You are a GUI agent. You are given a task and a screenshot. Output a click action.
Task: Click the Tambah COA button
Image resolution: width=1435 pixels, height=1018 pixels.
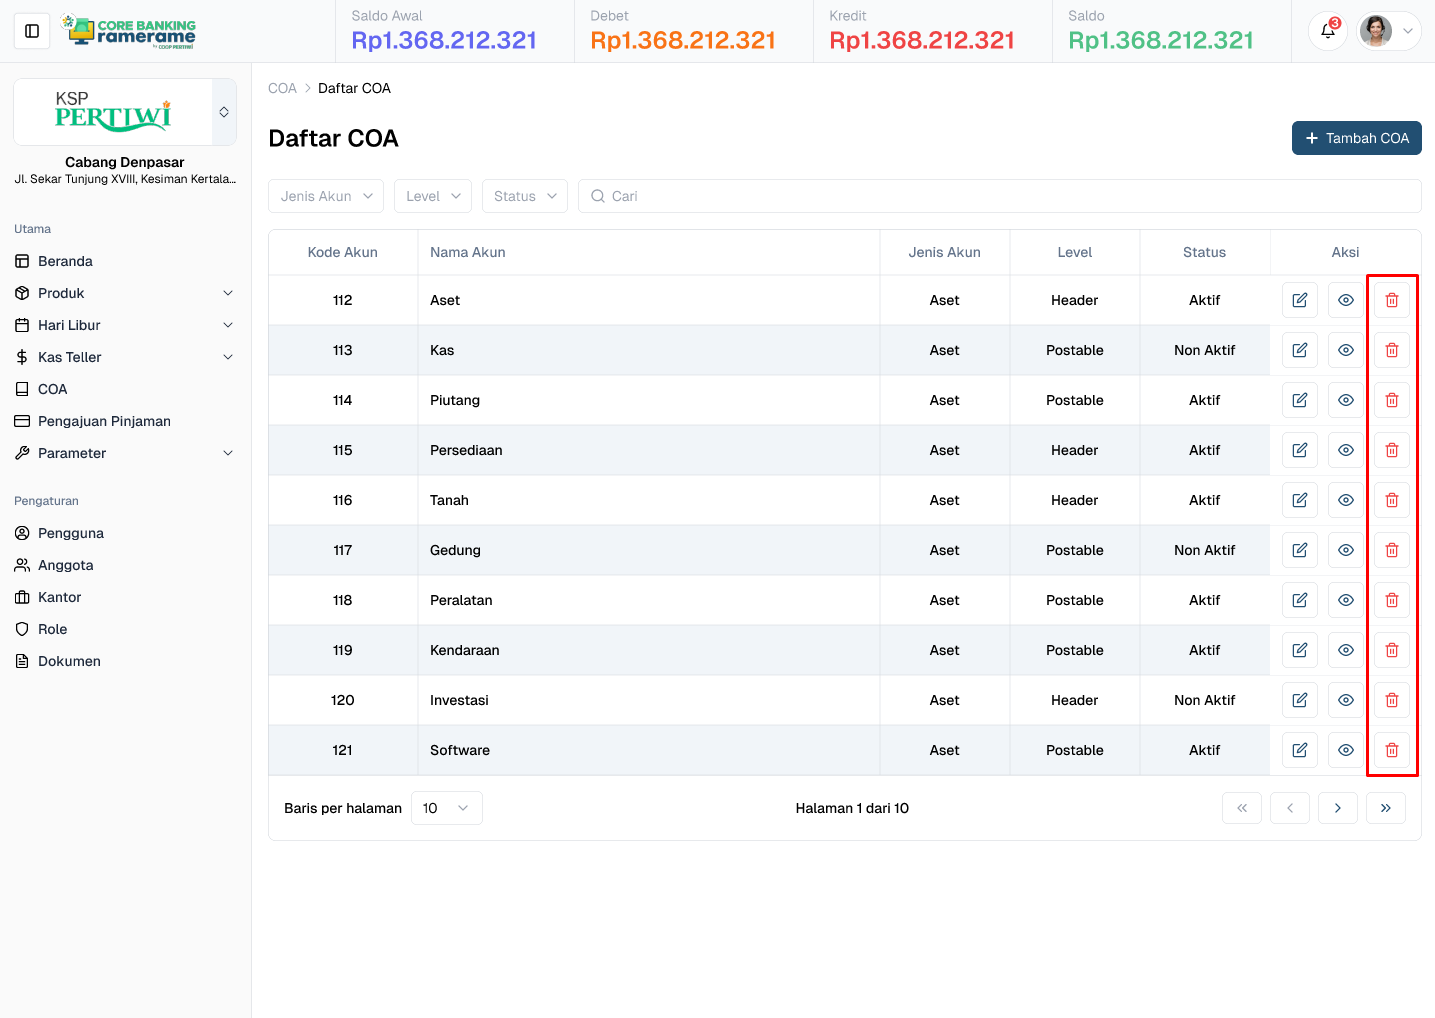pos(1356,138)
